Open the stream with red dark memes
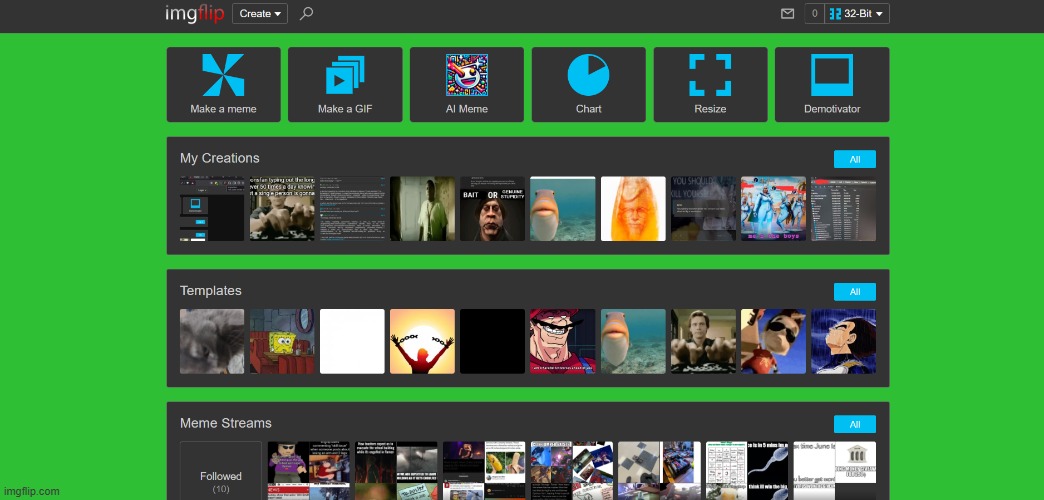Image resolution: width=1044 pixels, height=500 pixels. tap(396, 471)
